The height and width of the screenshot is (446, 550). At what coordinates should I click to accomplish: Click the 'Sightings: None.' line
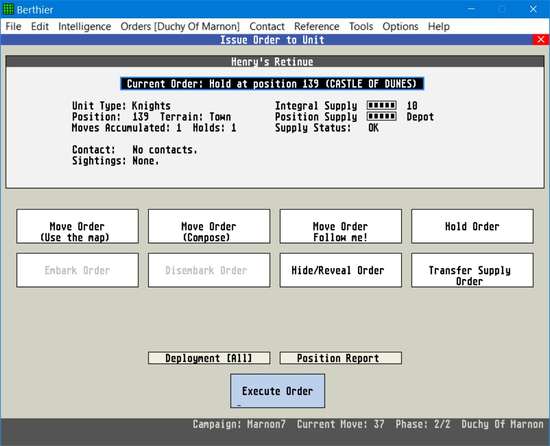115,161
